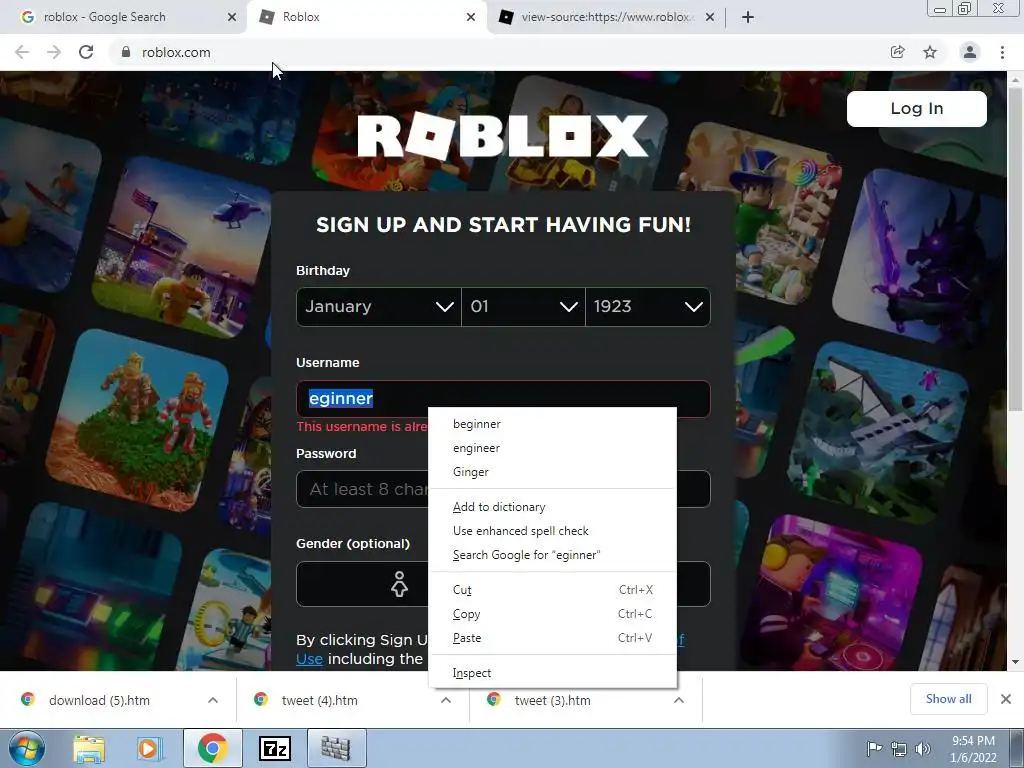Click the scrollbar down arrow
1024x768 pixels.
[x=1016, y=662]
